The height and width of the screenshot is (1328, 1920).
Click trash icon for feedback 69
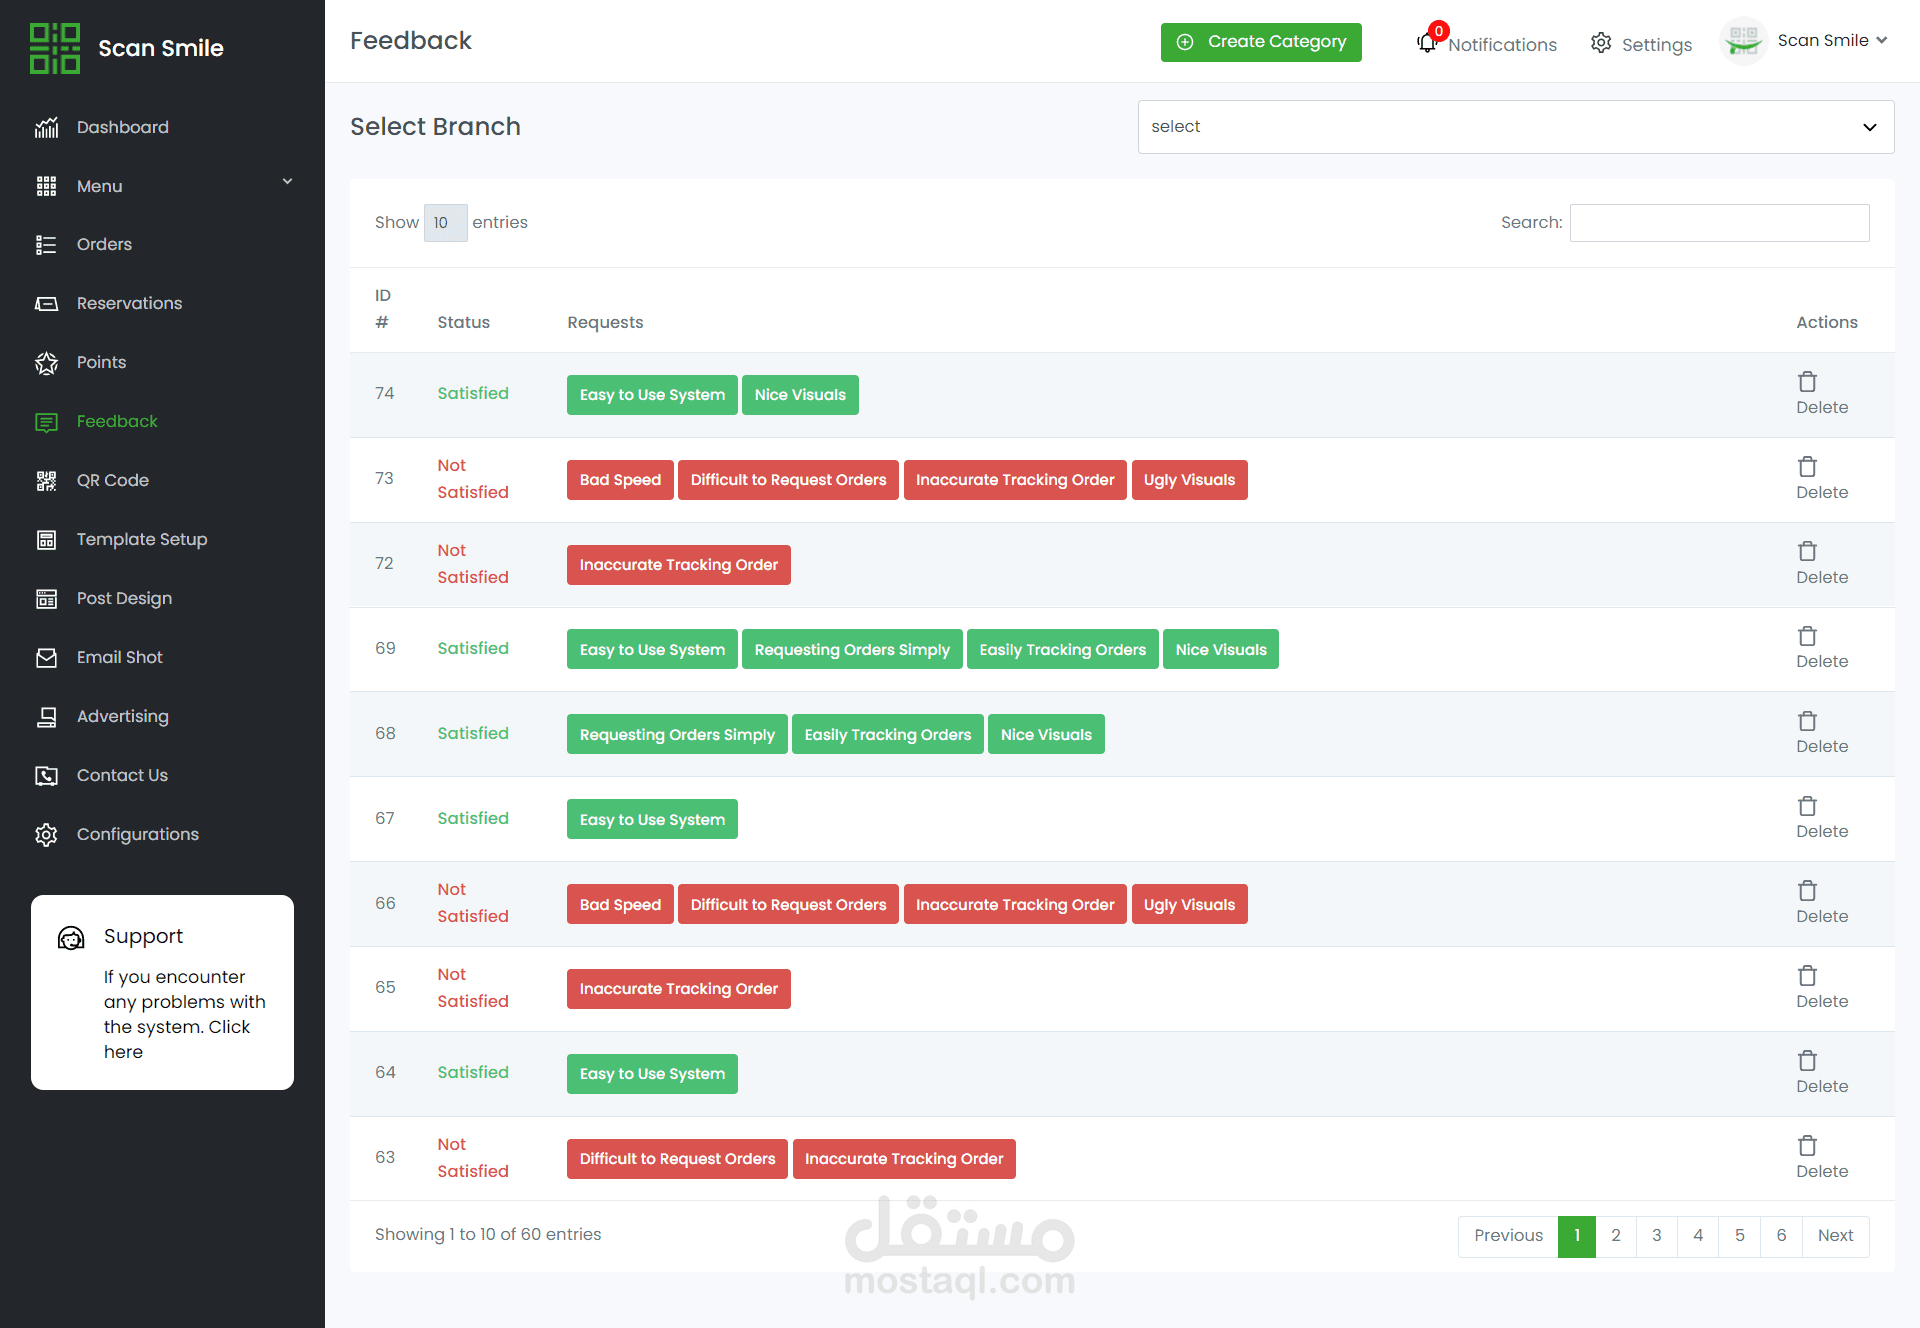1807,636
